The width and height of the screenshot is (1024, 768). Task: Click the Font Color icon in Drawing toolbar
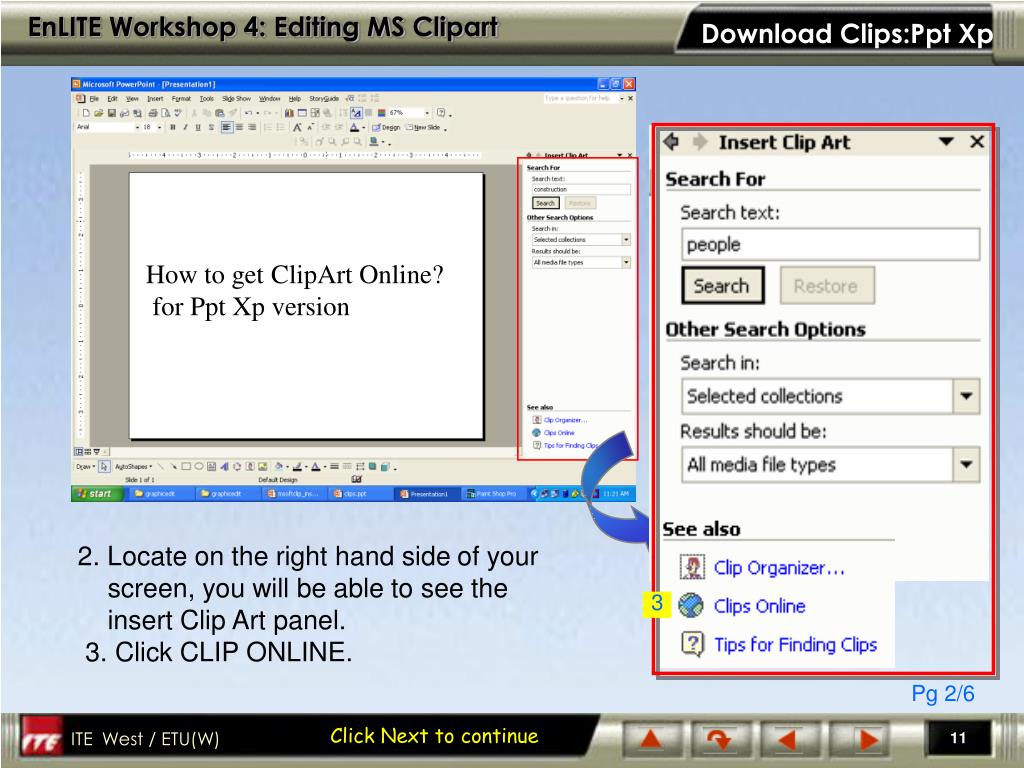point(315,466)
